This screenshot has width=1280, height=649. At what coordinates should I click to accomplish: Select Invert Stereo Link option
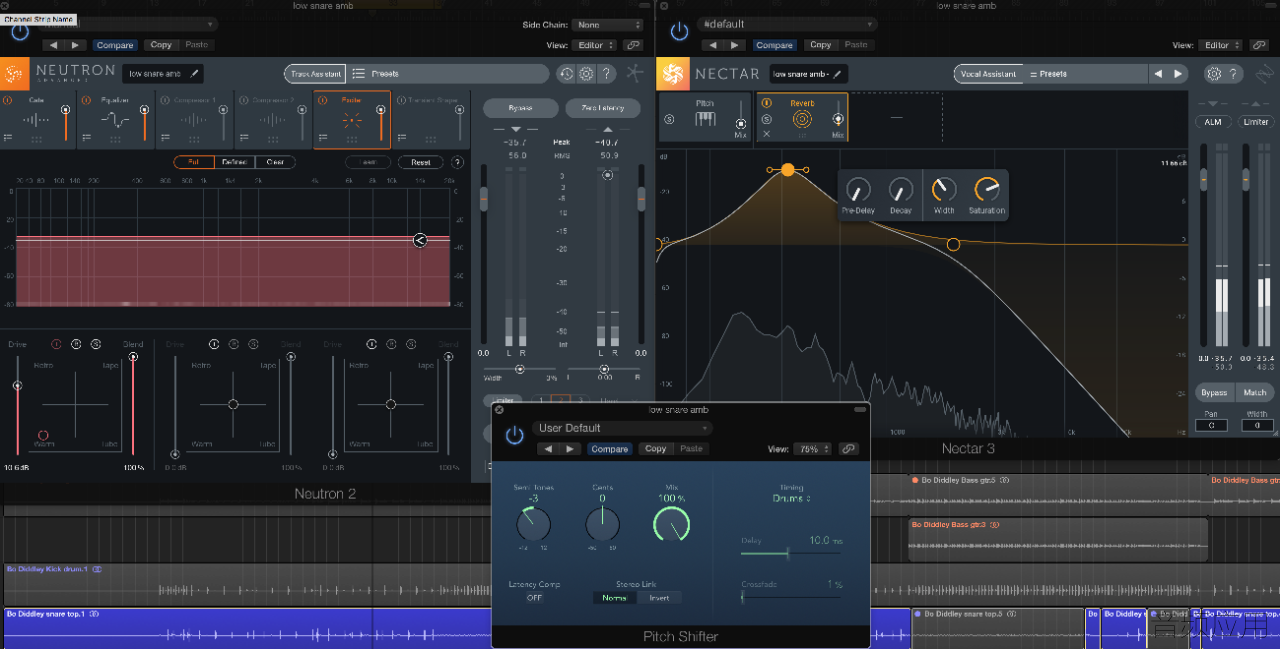pos(659,597)
